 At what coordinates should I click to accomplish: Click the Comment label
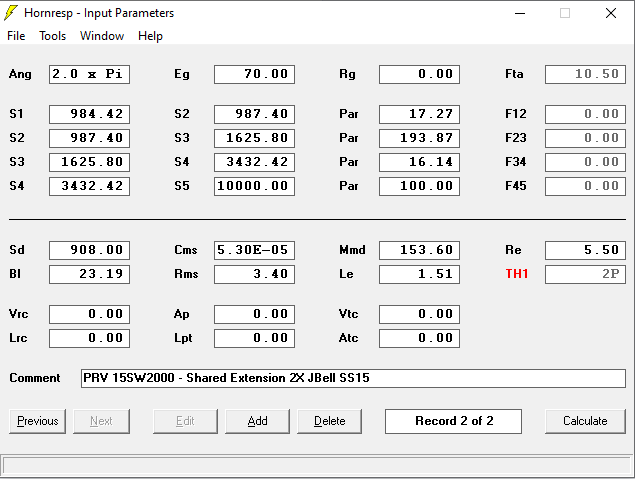[35, 378]
